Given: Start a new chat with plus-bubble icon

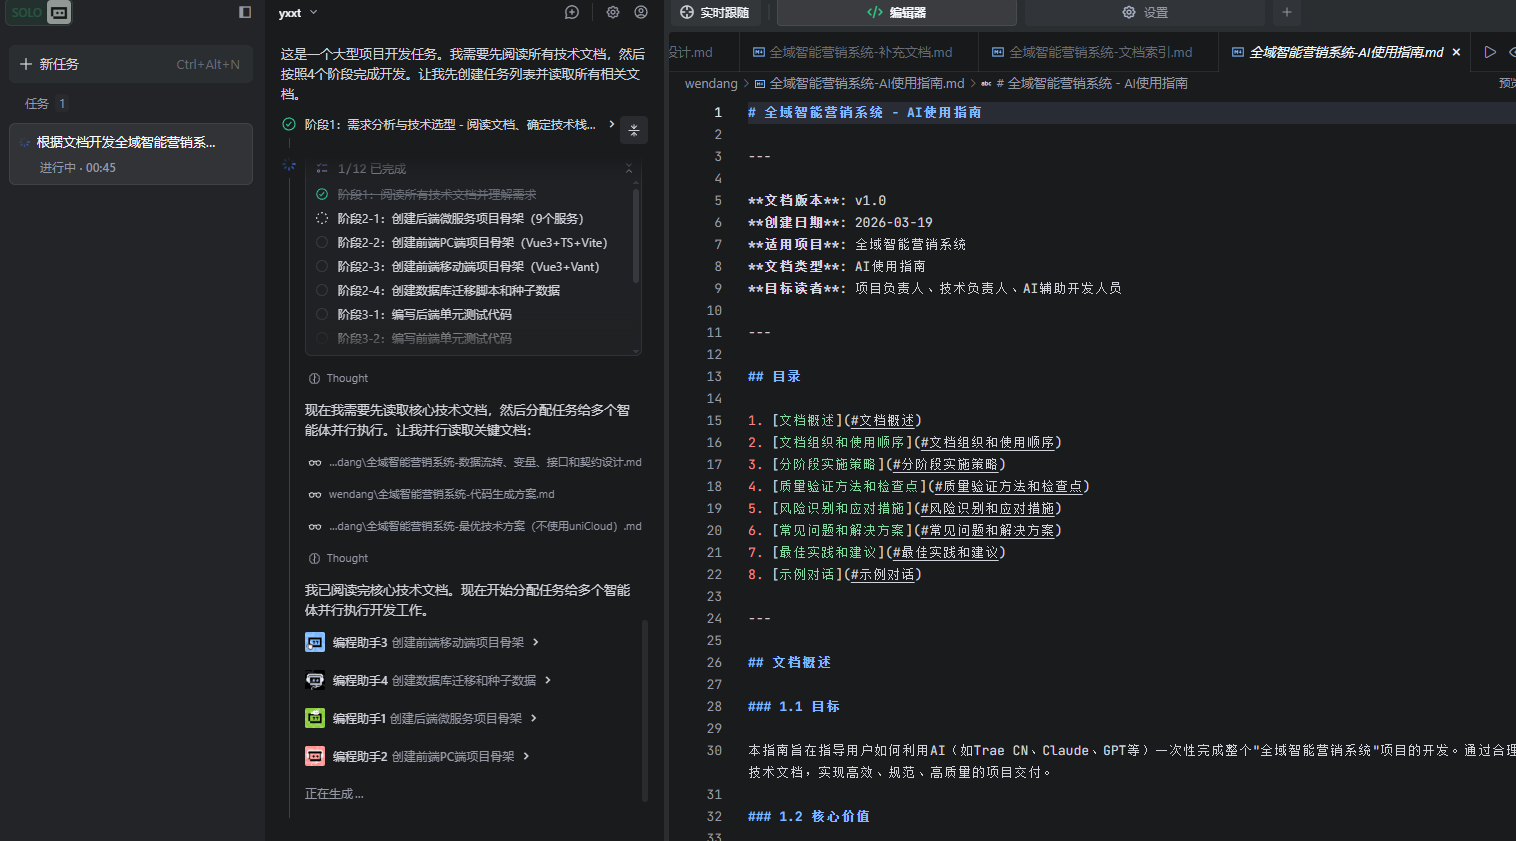Looking at the screenshot, I should tap(572, 13).
